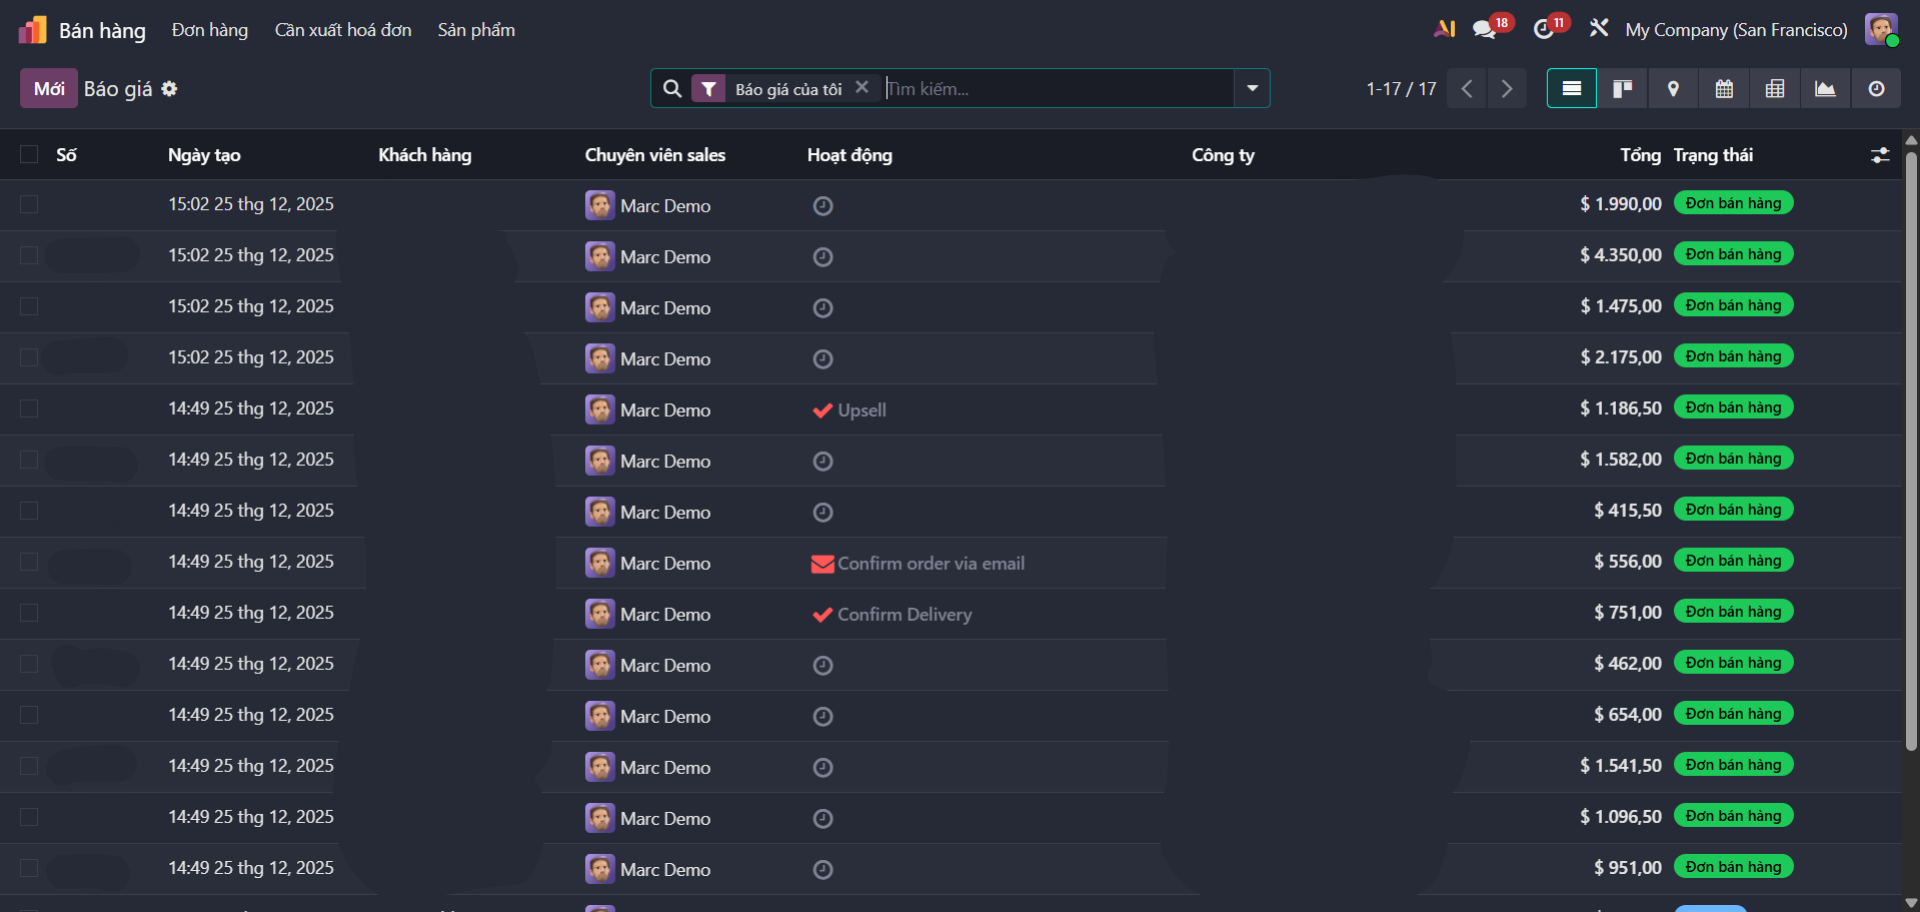Viewport: 1920px width, 912px height.
Task: Open the messages conversation icon
Action: 1484,30
